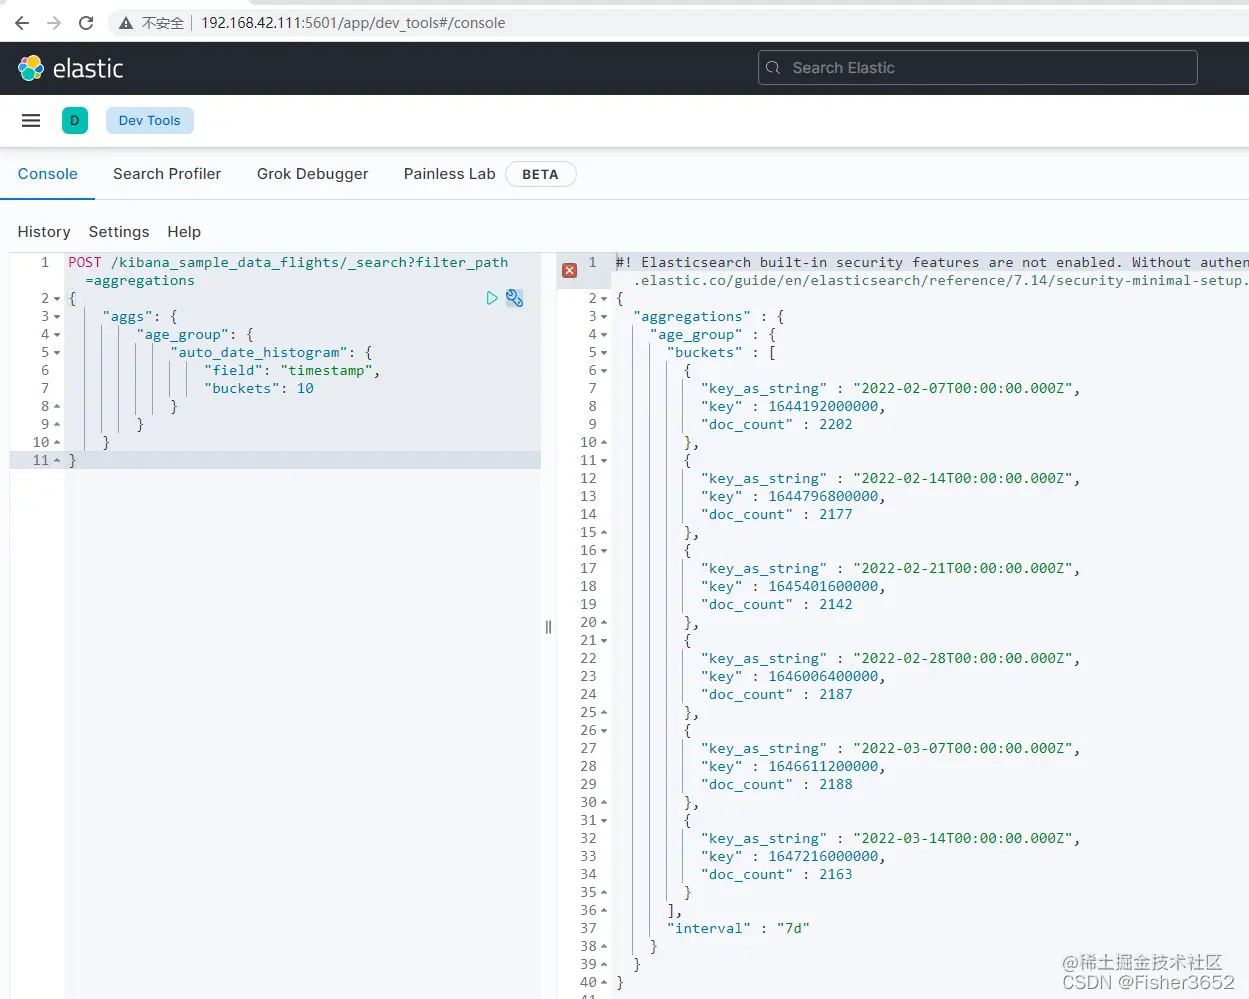Click the panel resize divider handle
1249x999 pixels.
(548, 627)
